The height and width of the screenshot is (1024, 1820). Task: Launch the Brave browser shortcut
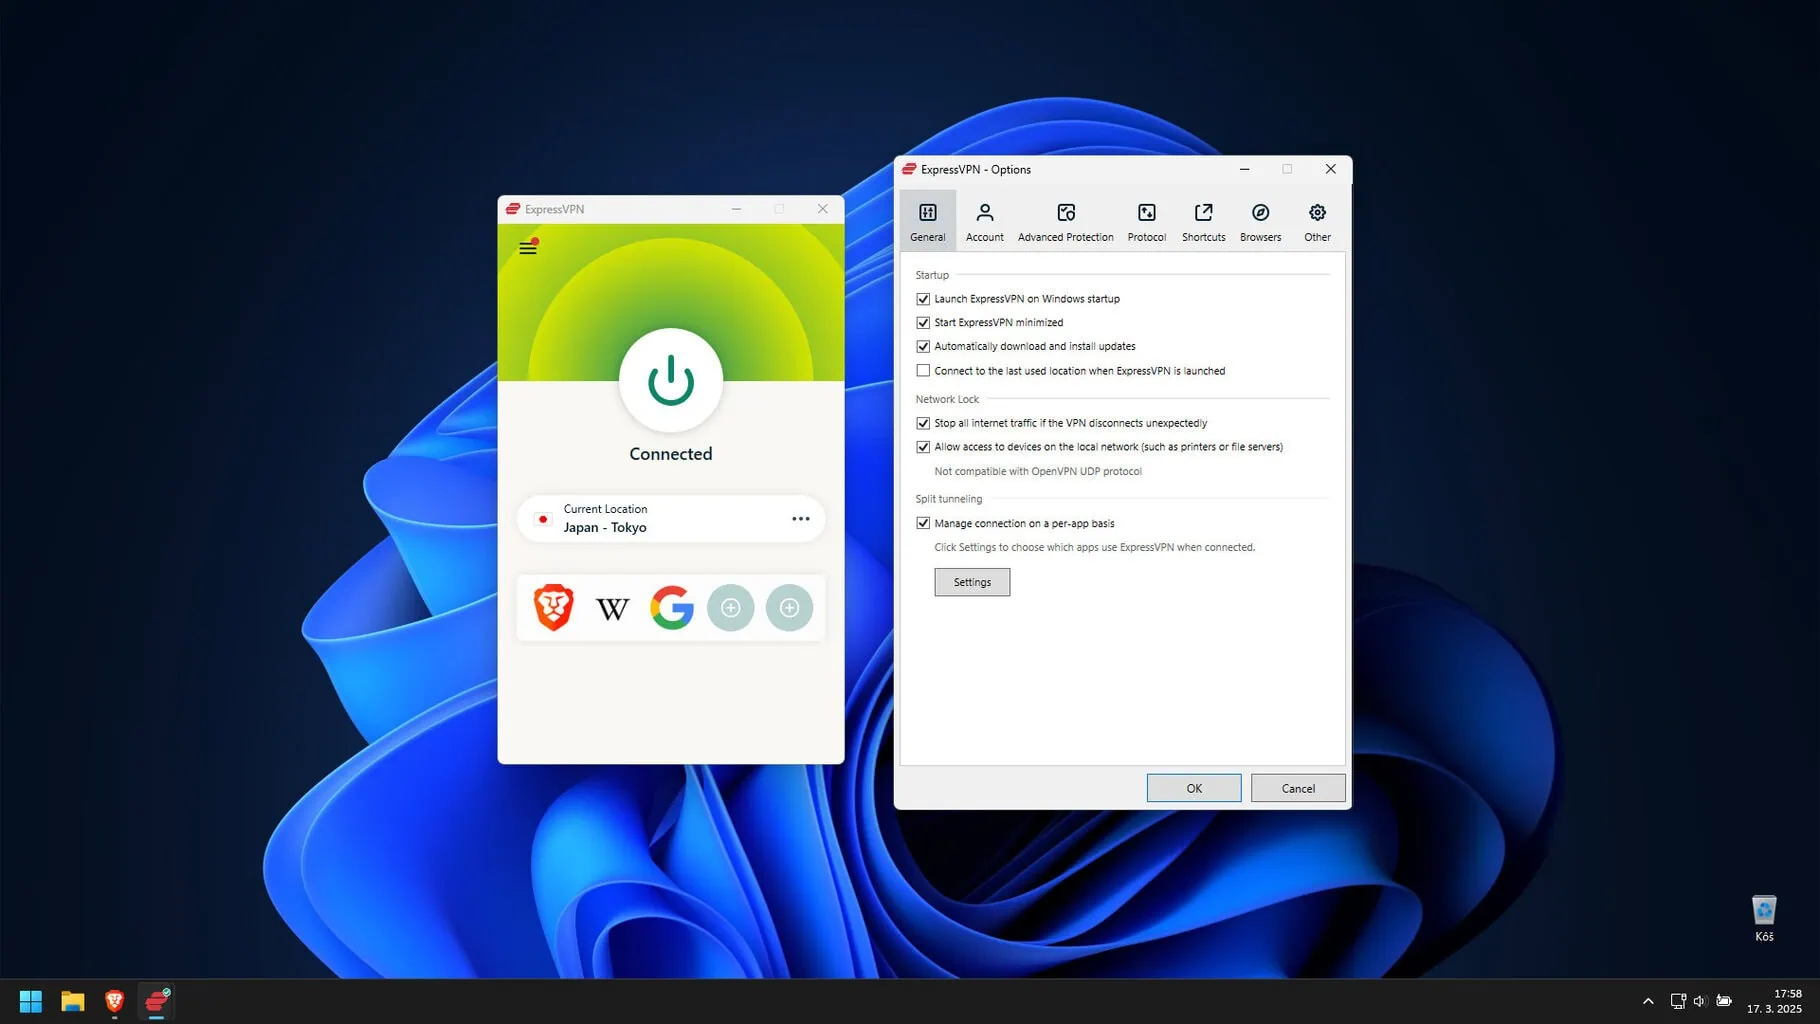[x=553, y=607]
